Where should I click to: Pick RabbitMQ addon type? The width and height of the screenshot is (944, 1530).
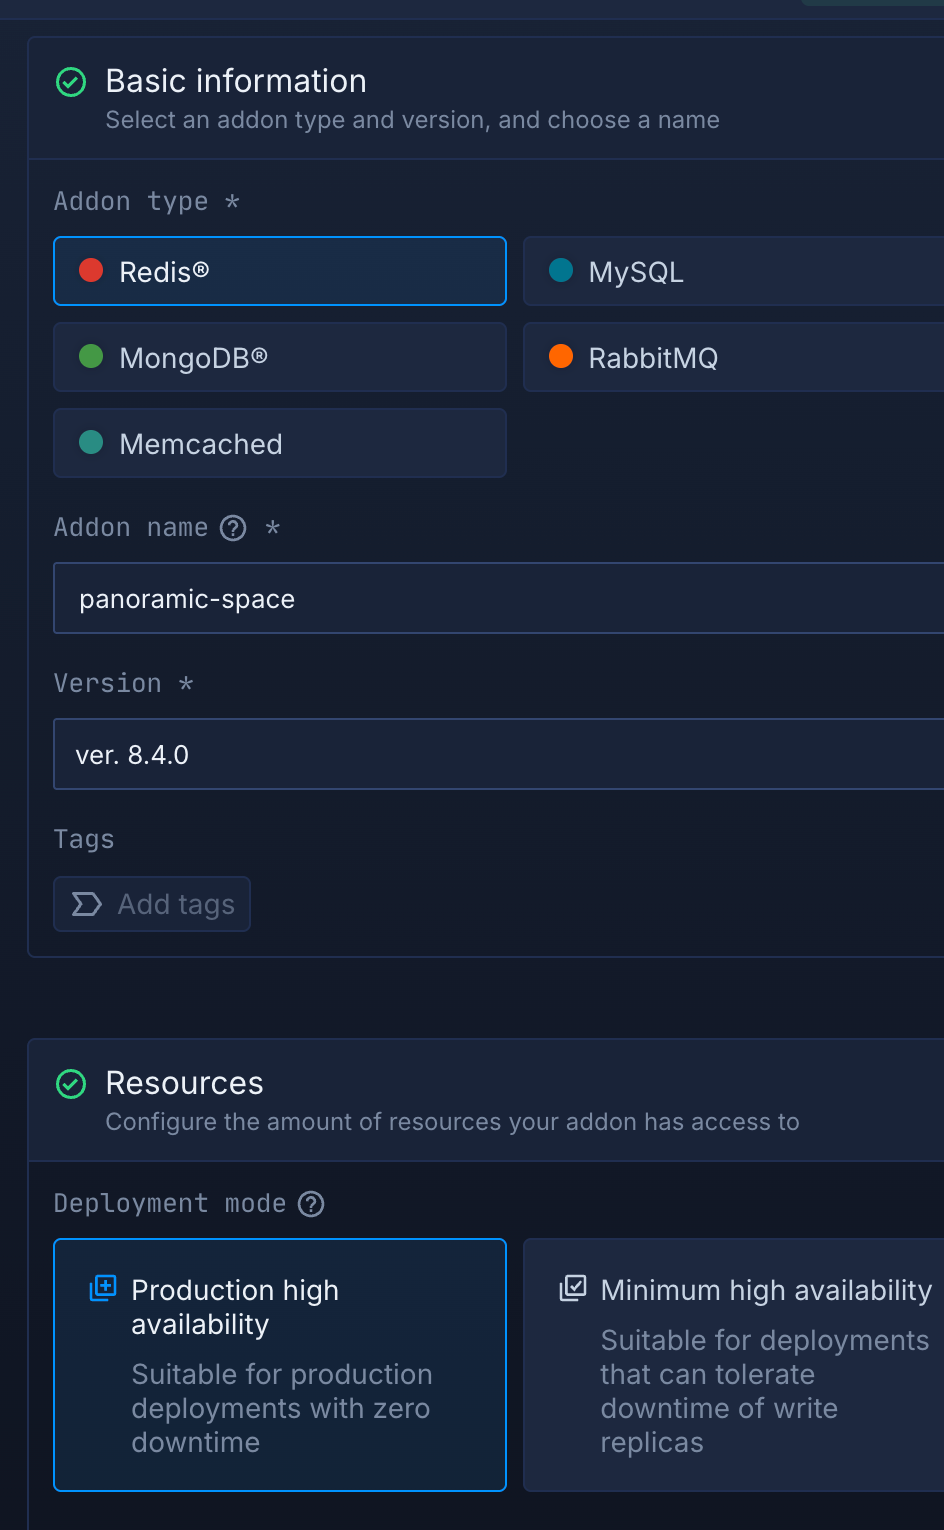click(x=733, y=357)
